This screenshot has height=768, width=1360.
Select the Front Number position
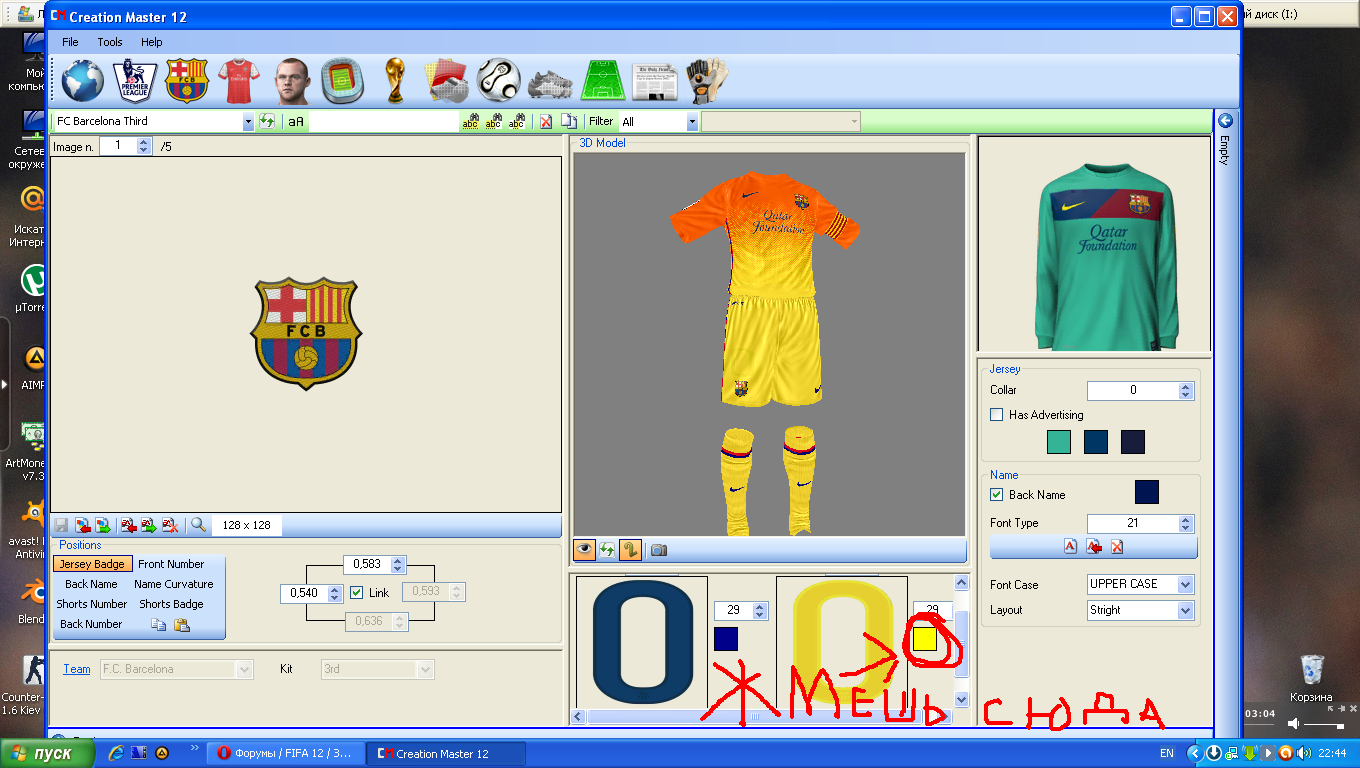(x=171, y=564)
